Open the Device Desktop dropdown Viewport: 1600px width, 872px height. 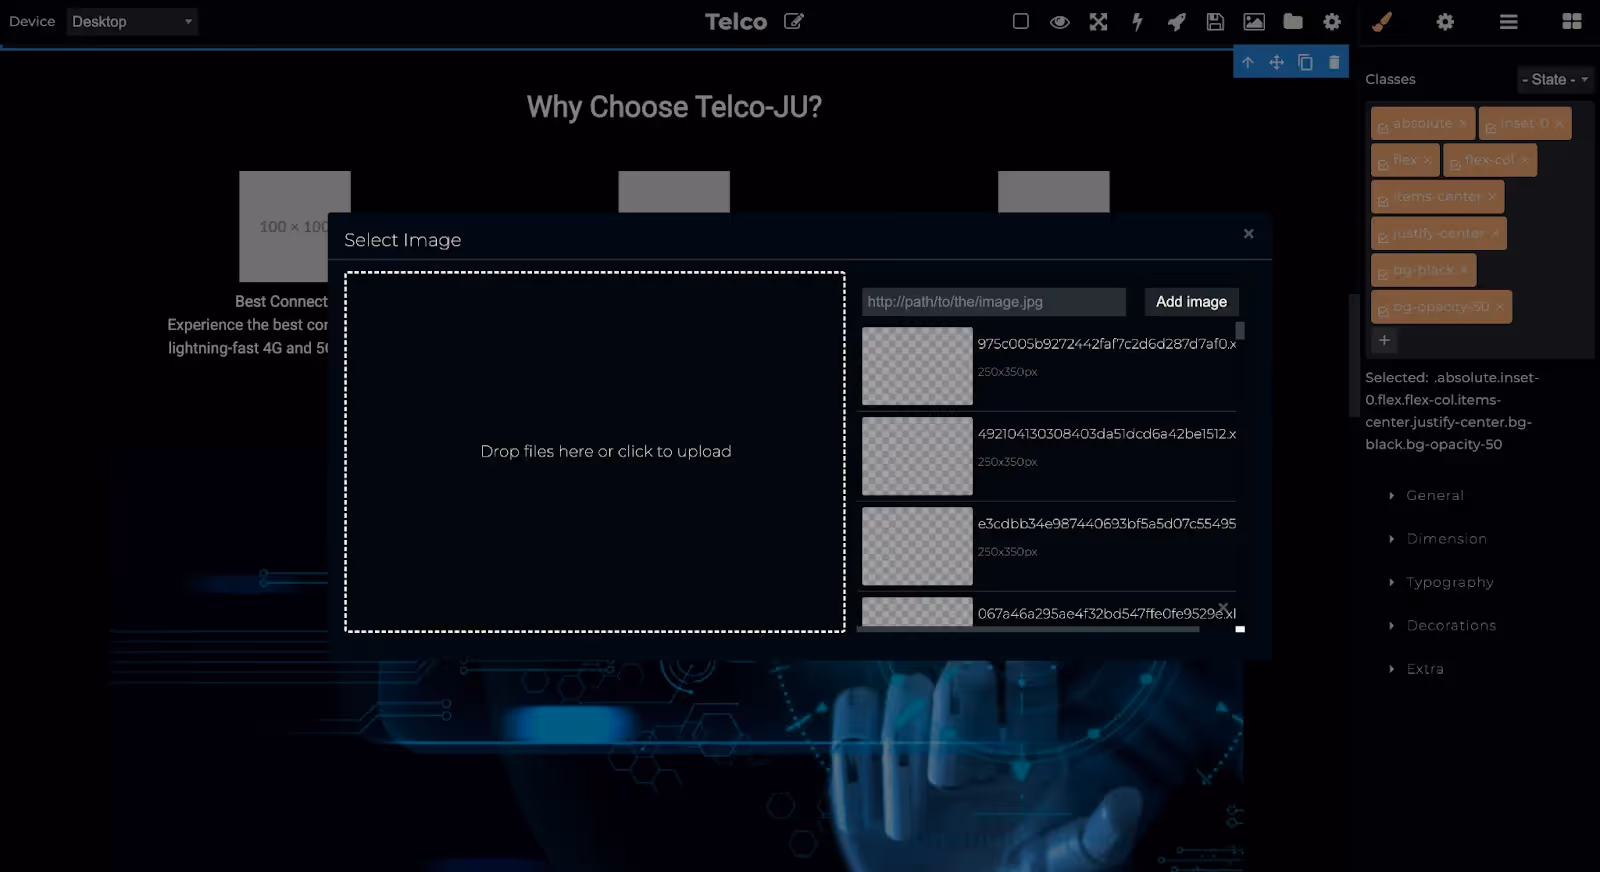132,21
